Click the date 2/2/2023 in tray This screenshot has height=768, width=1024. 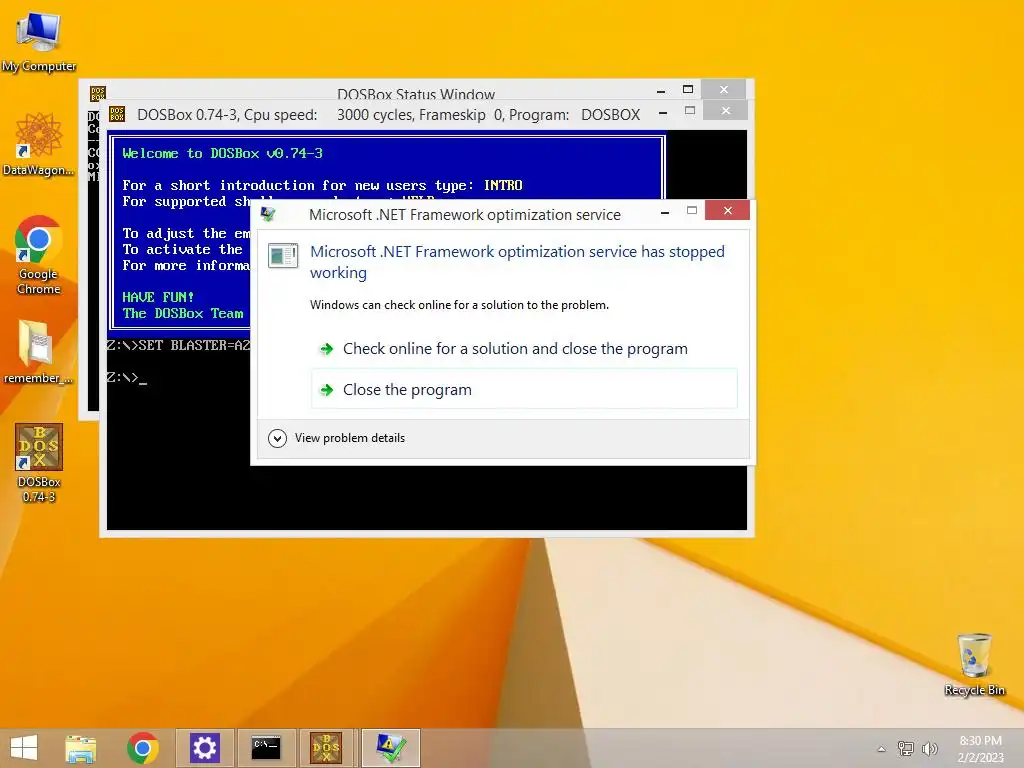point(980,758)
